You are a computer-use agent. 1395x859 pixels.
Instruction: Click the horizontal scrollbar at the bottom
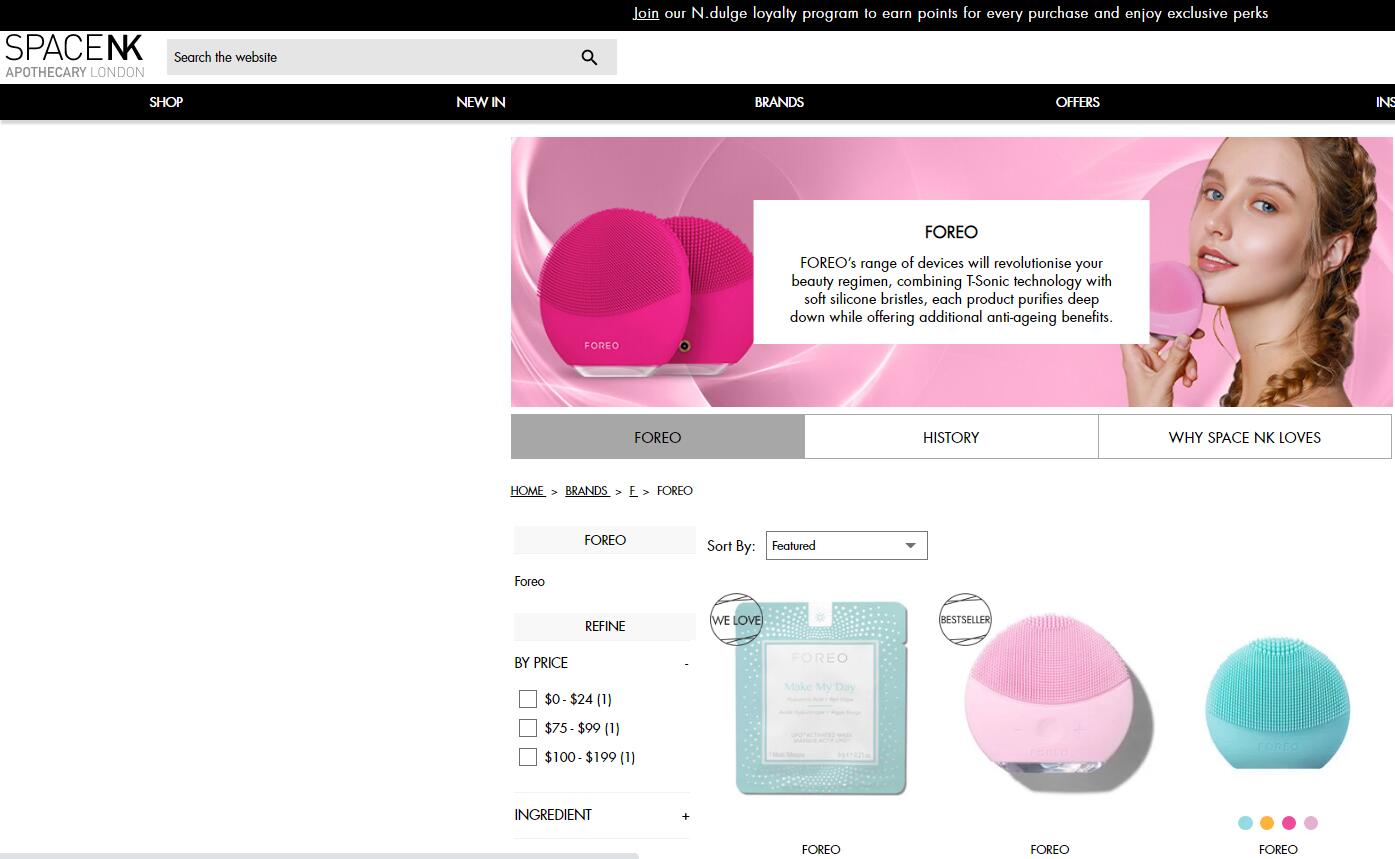[x=320, y=856]
